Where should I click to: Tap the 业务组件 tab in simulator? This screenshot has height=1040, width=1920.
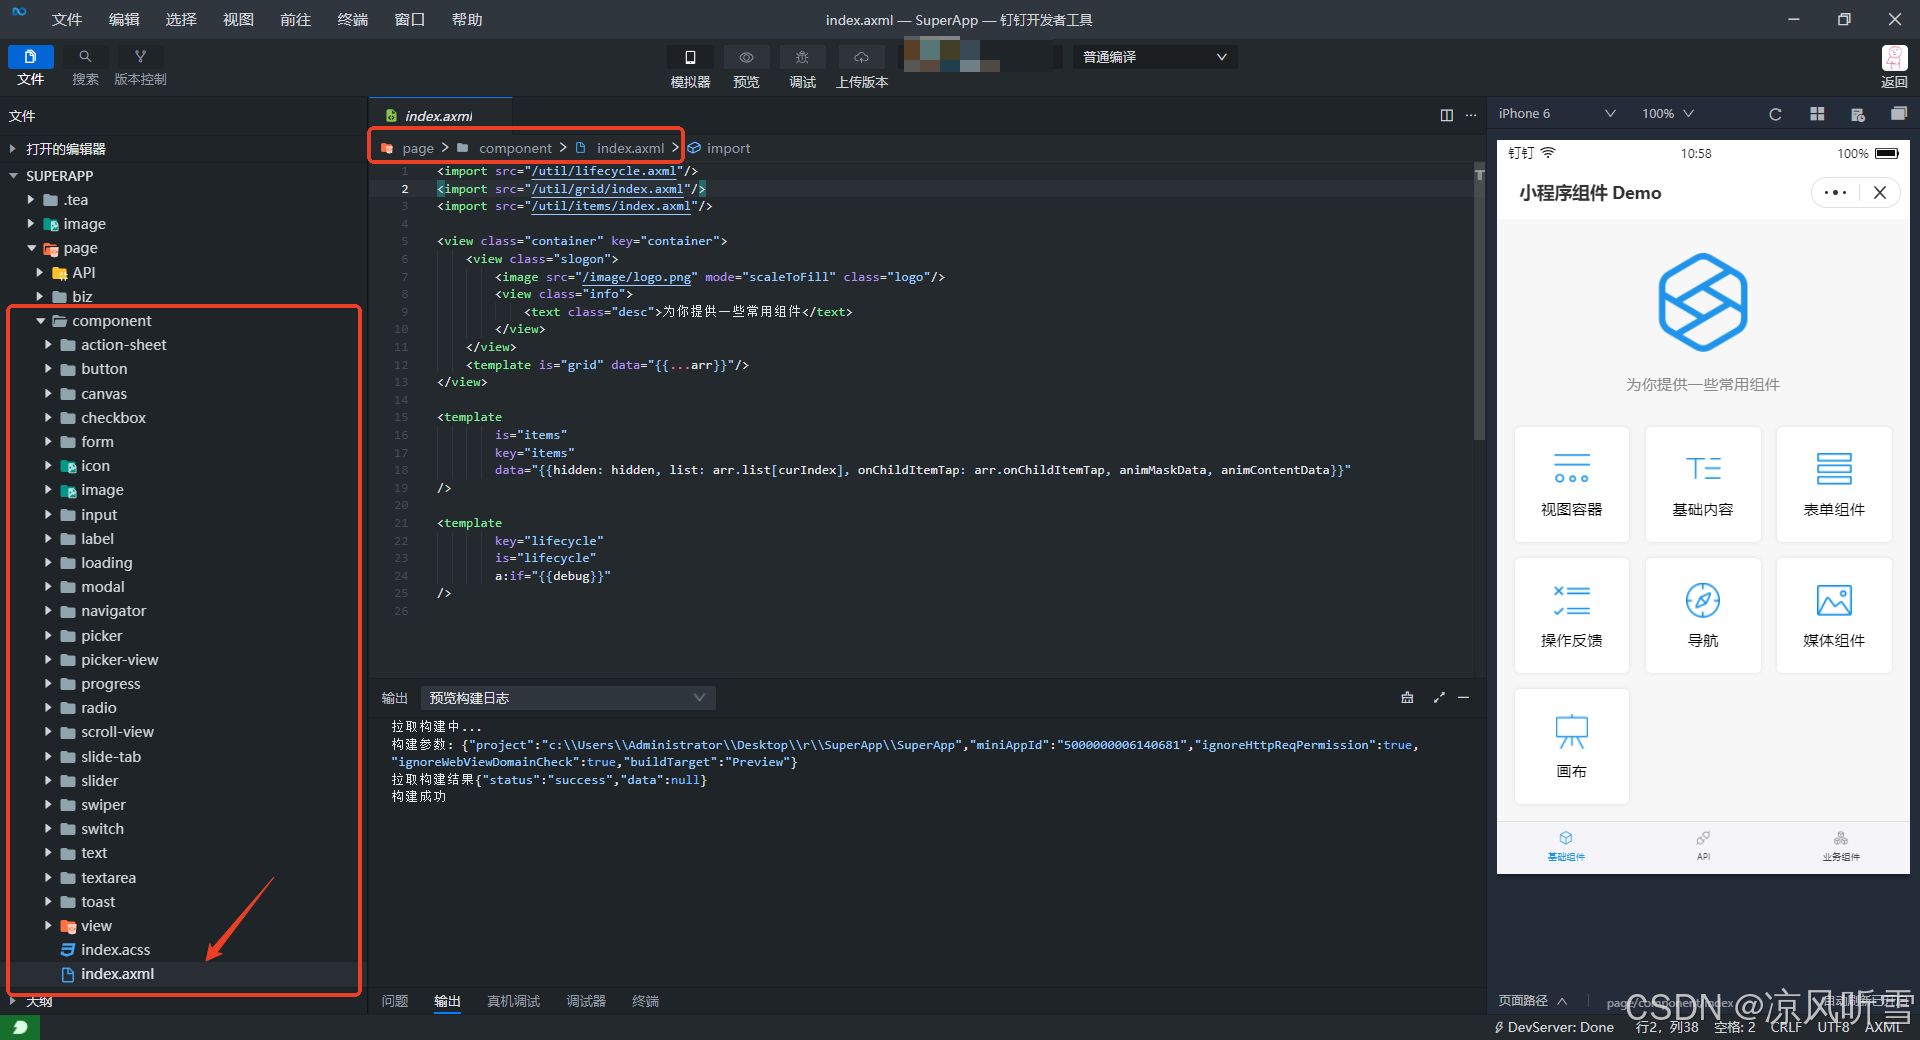(1841, 846)
